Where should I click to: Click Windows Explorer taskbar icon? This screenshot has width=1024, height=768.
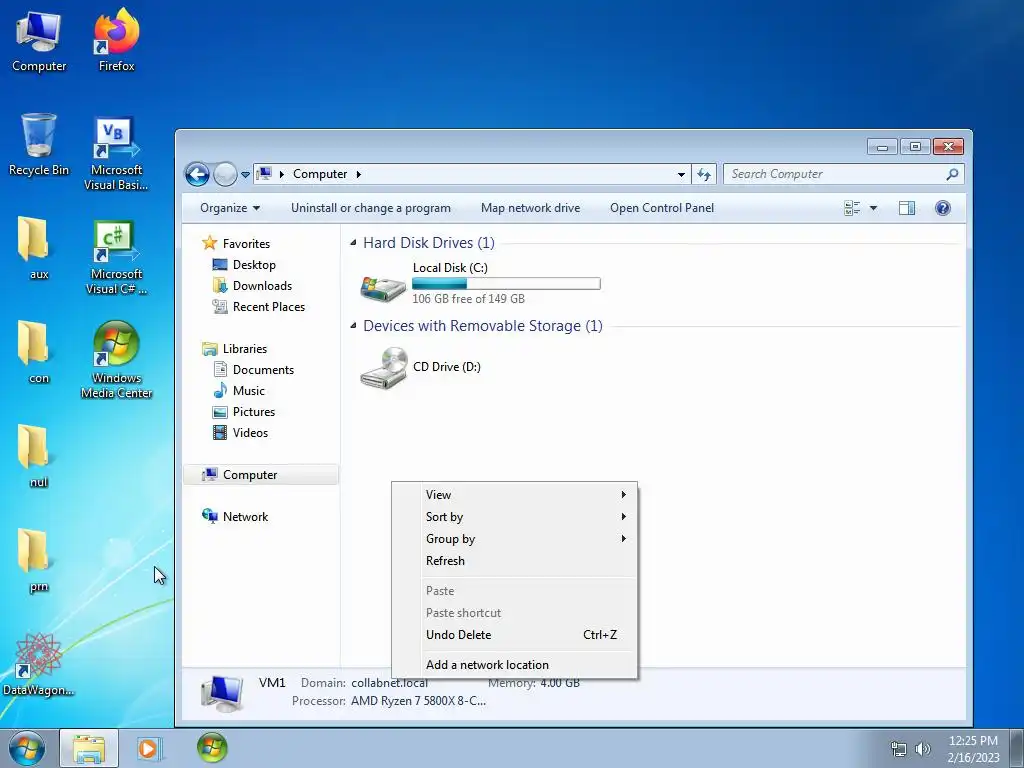pyautogui.click(x=89, y=748)
